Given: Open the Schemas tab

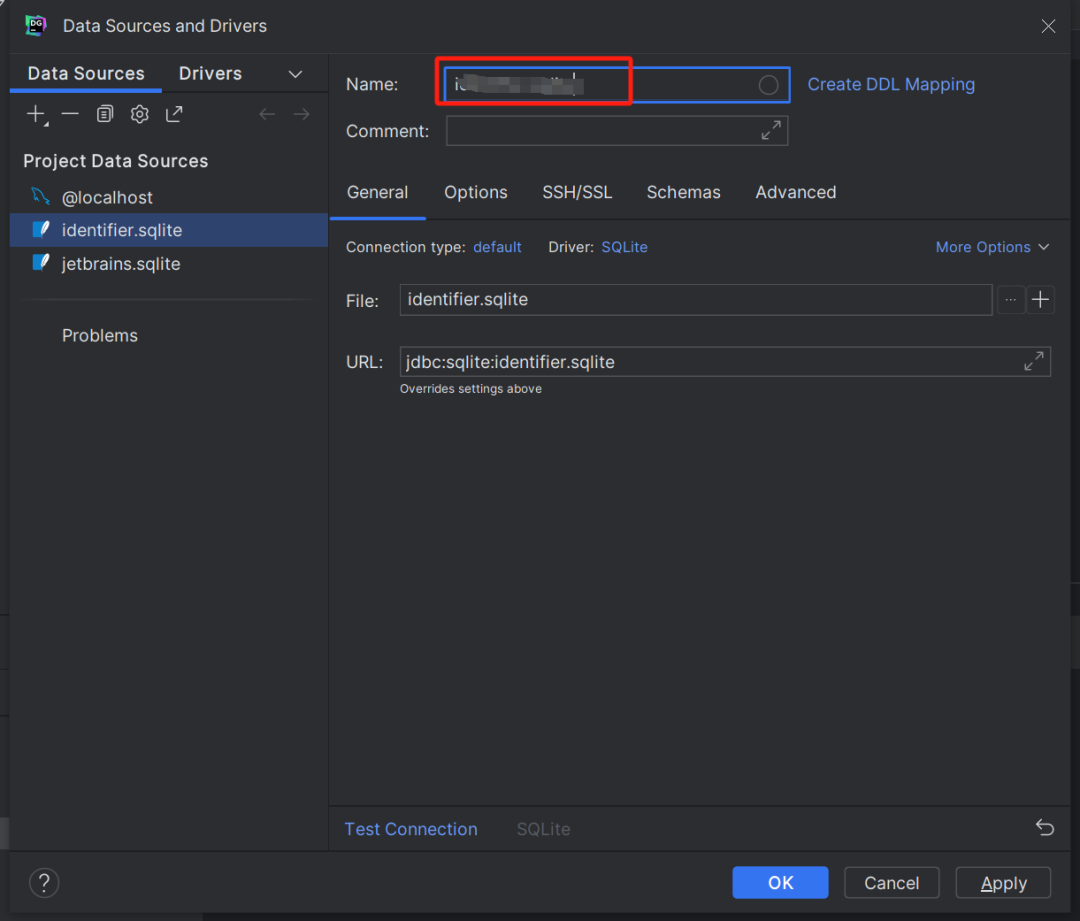Looking at the screenshot, I should pos(683,193).
